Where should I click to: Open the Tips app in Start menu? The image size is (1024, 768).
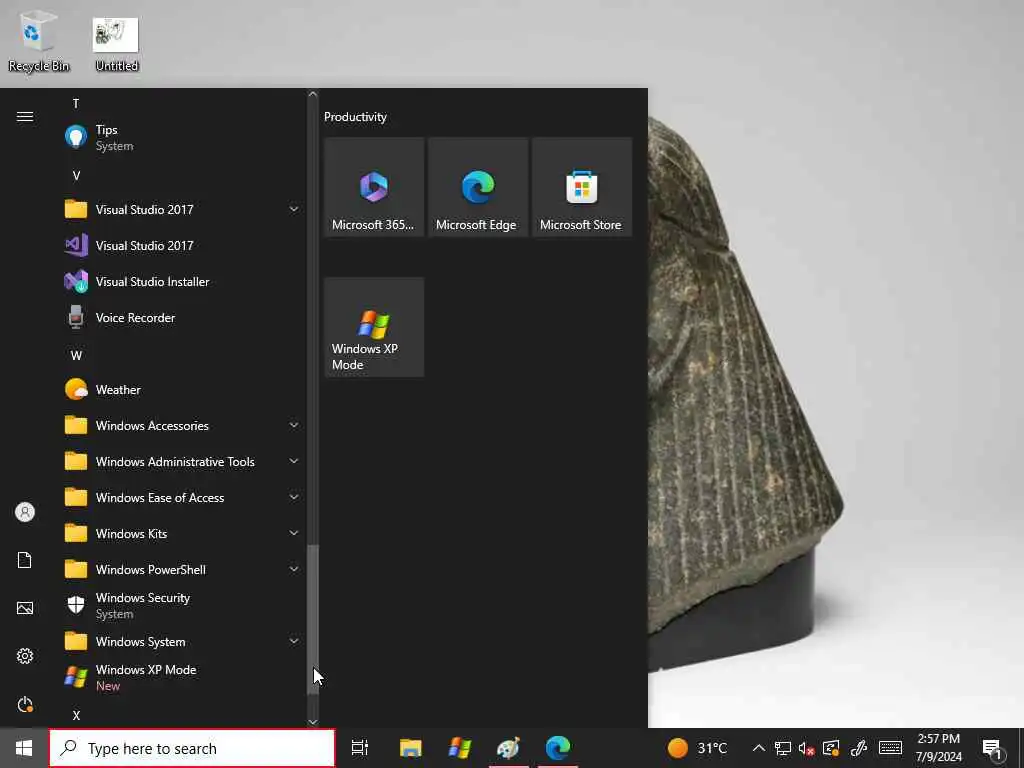182,138
